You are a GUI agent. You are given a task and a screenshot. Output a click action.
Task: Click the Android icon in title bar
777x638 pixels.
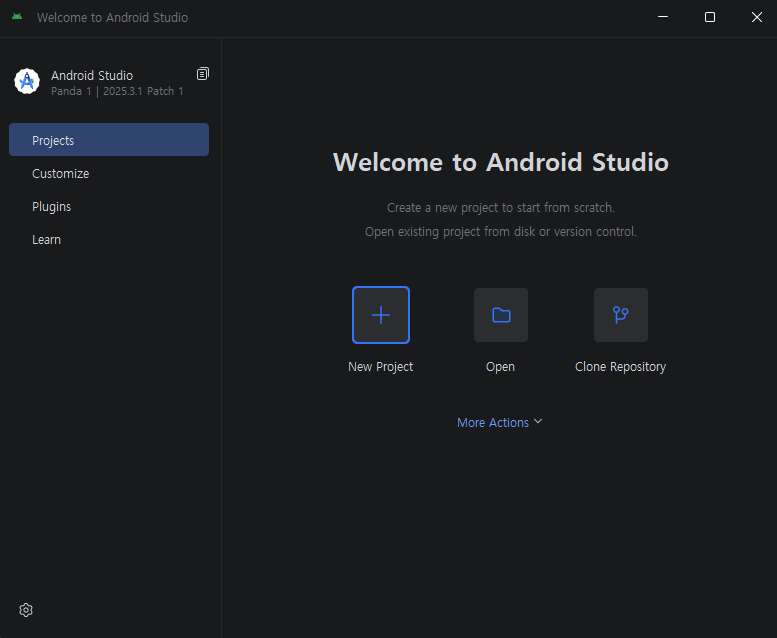pyautogui.click(x=17, y=17)
